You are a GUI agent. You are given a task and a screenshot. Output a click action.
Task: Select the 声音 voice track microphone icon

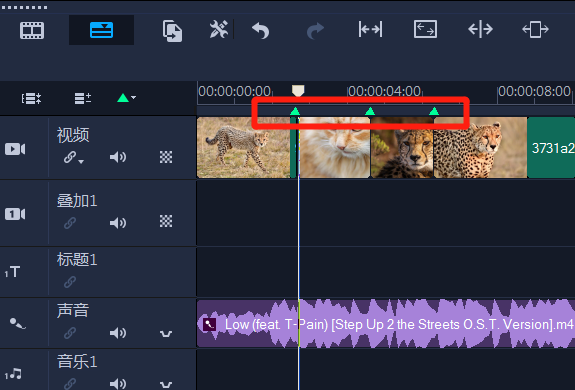click(x=17, y=324)
